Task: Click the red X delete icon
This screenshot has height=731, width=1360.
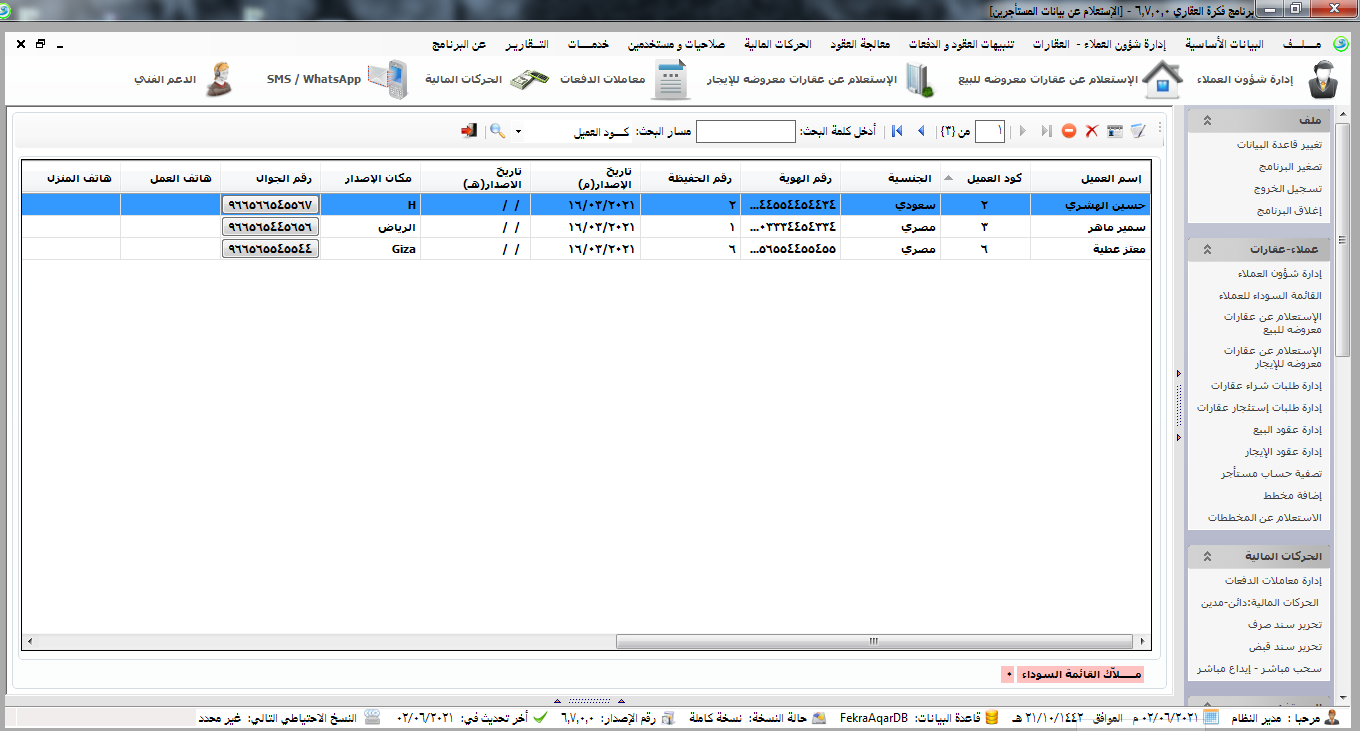Action: click(x=1092, y=131)
